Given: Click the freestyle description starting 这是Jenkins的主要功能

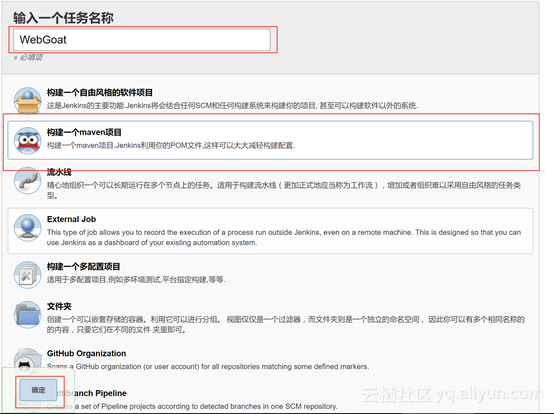Looking at the screenshot, I should pos(232,105).
